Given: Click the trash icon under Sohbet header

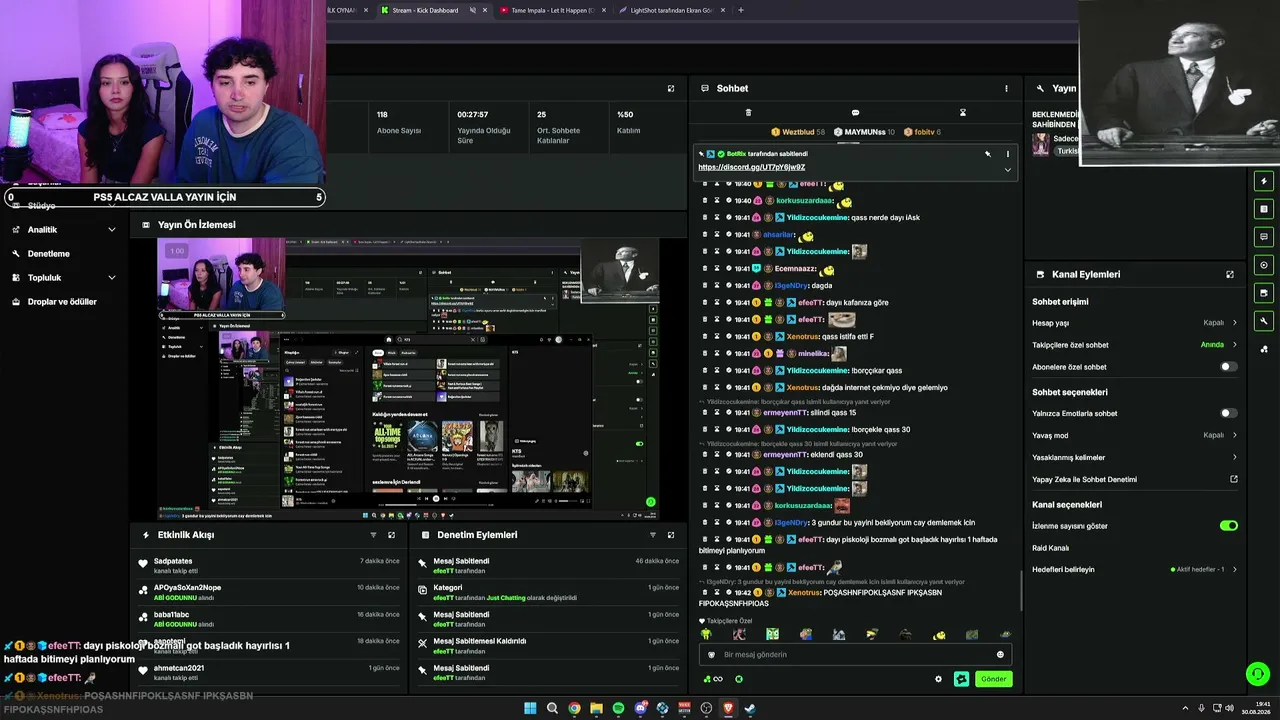Looking at the screenshot, I should pyautogui.click(x=748, y=112).
